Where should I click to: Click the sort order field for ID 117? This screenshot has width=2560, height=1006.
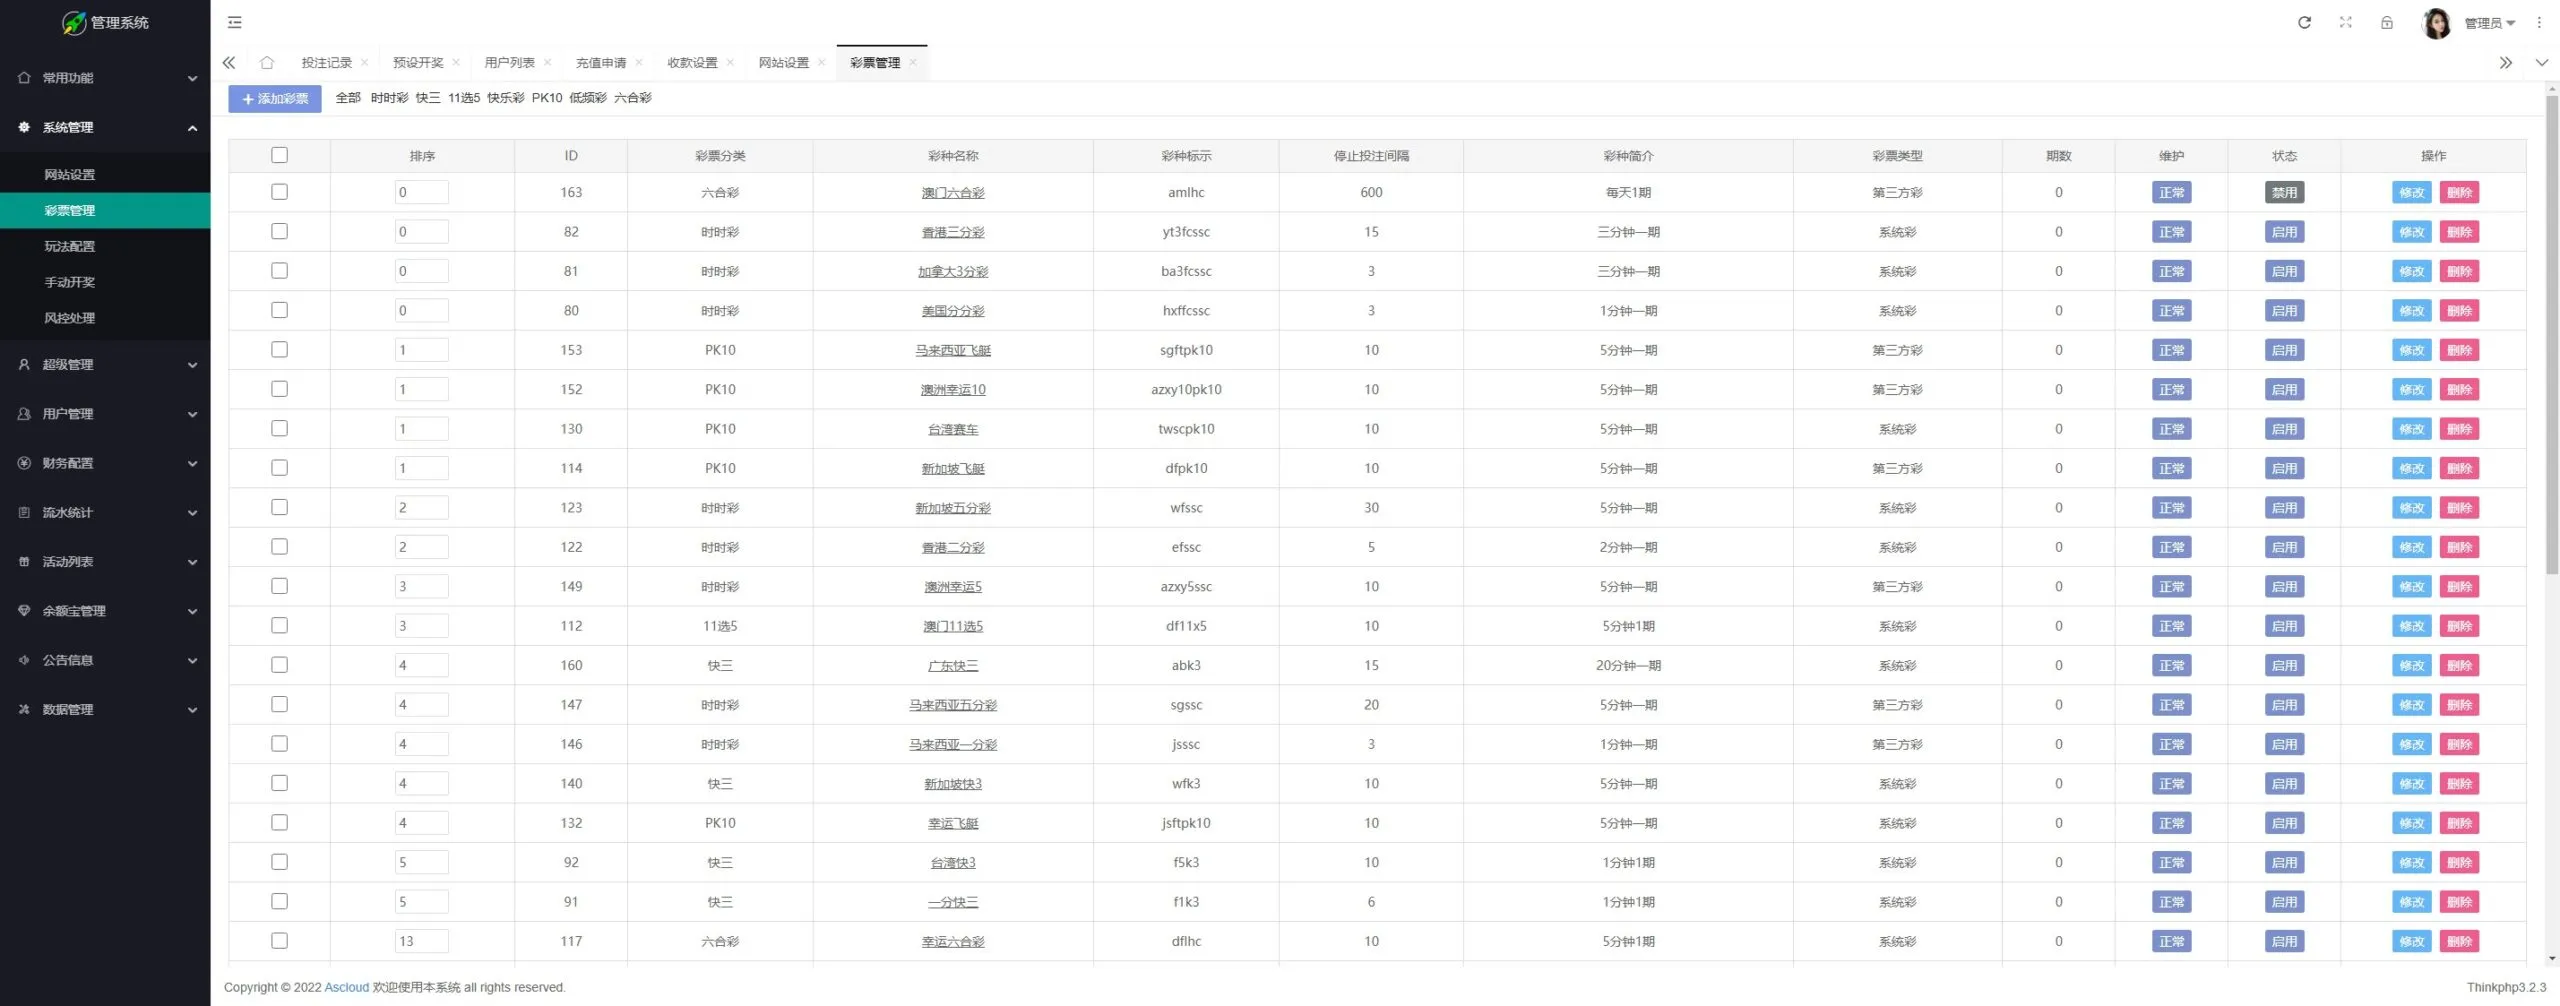[421, 941]
